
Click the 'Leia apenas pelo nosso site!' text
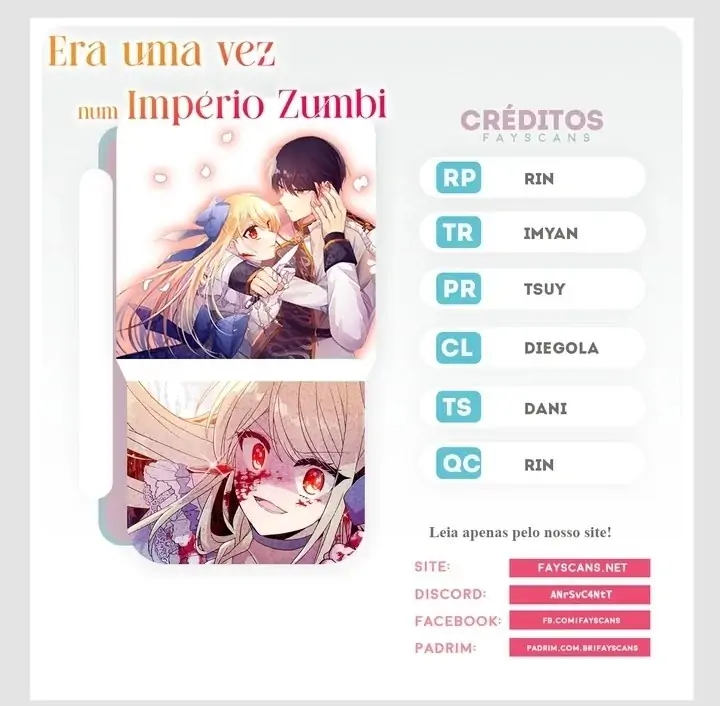pyautogui.click(x=520, y=532)
